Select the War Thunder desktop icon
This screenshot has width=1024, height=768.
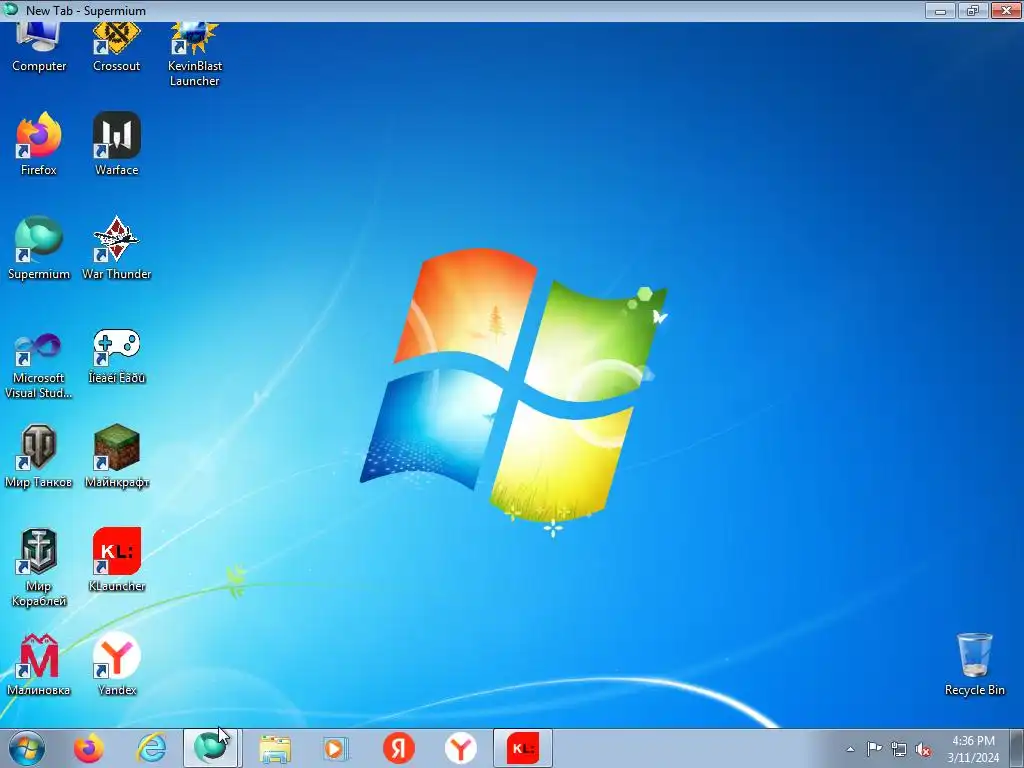(116, 248)
